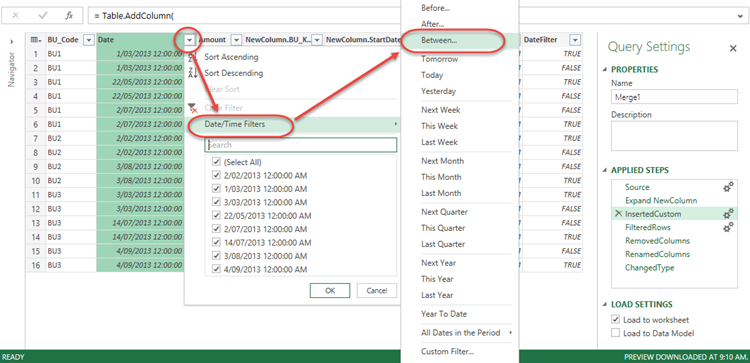Uncheck the 14/07/2013 12:00:00 AM checkbox
This screenshot has height=363, width=750.
click(x=215, y=242)
